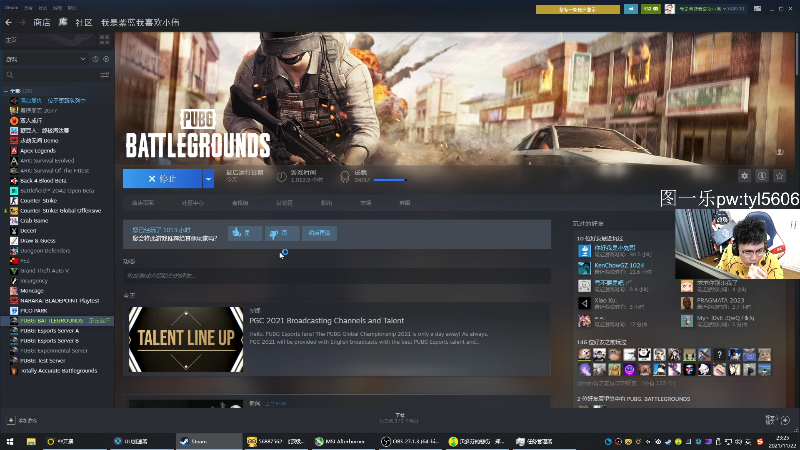
Task: Open achievements trophy icon
Action: click(345, 177)
